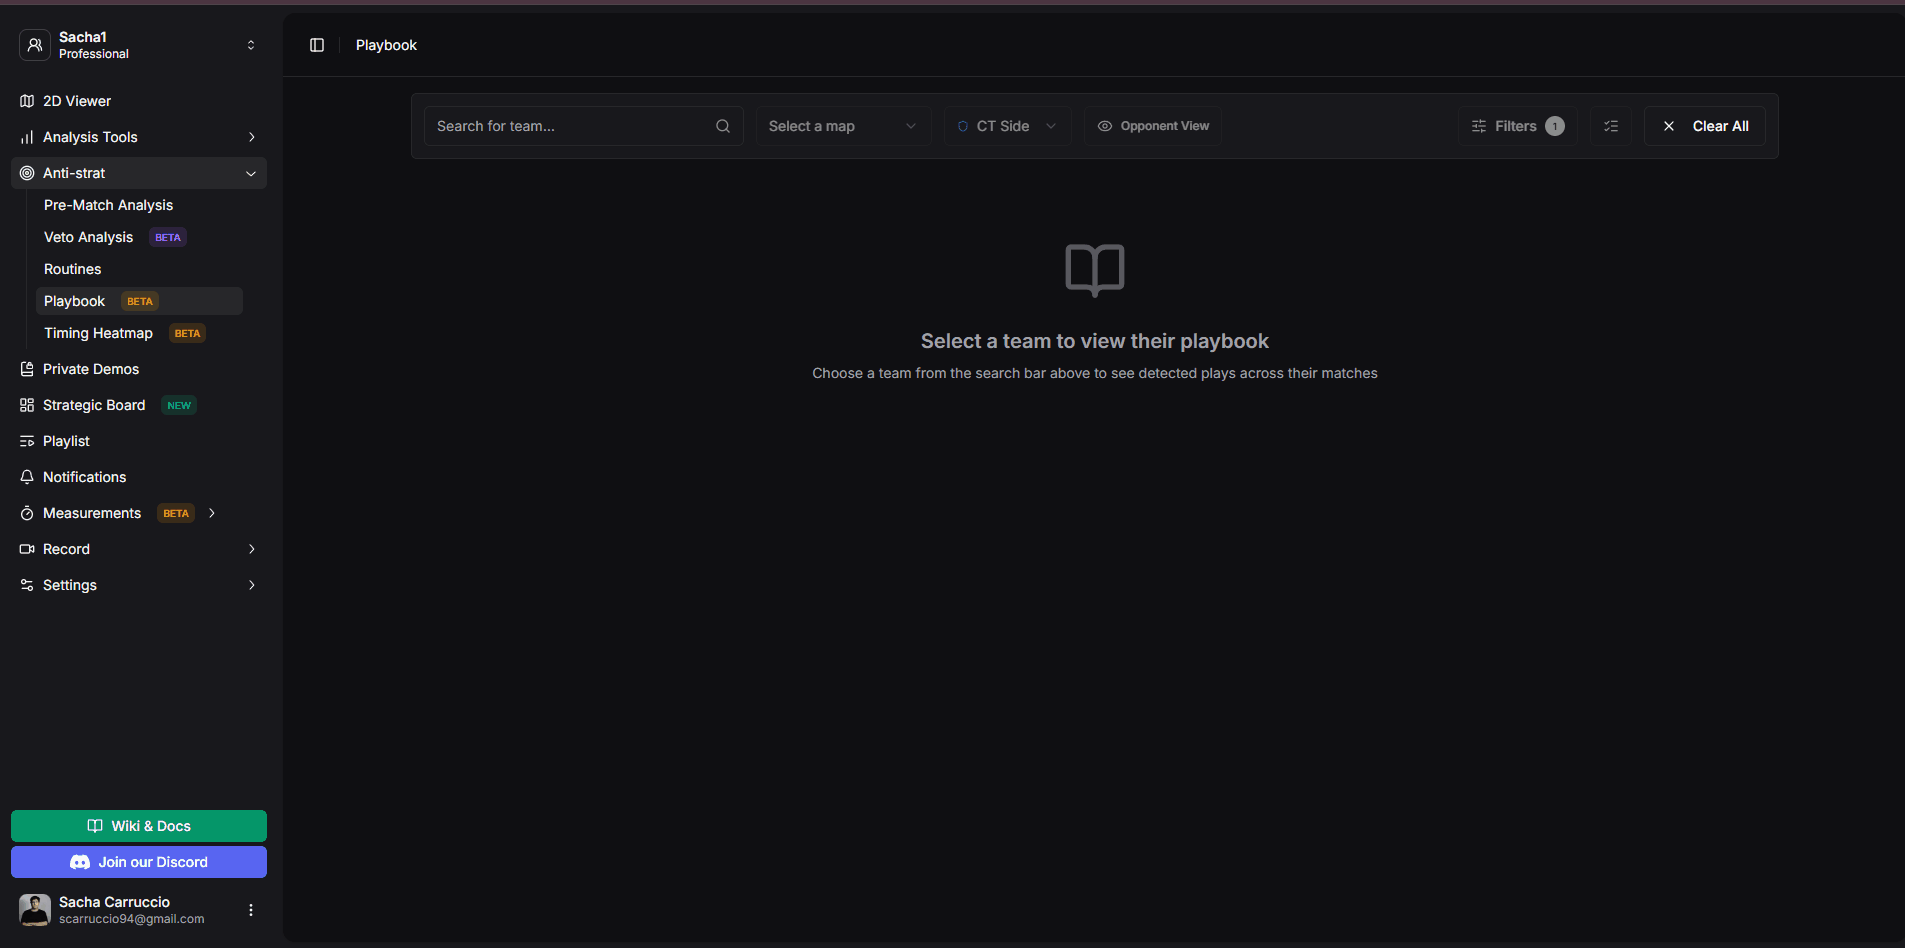Focus the Search for team field

570,126
